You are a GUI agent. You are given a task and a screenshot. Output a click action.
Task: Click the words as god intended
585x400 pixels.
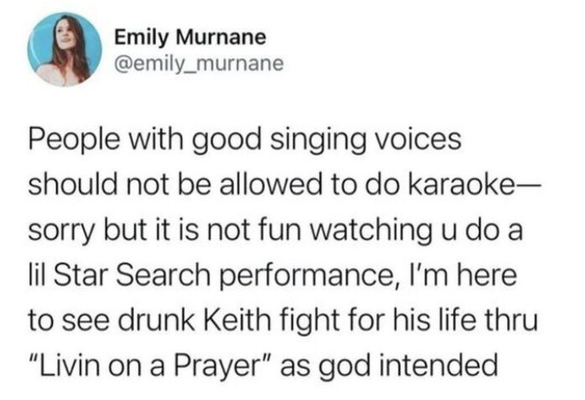coord(389,365)
